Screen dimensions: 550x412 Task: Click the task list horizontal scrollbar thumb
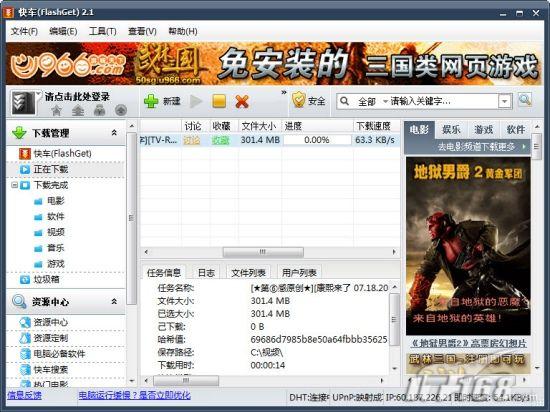[263, 252]
